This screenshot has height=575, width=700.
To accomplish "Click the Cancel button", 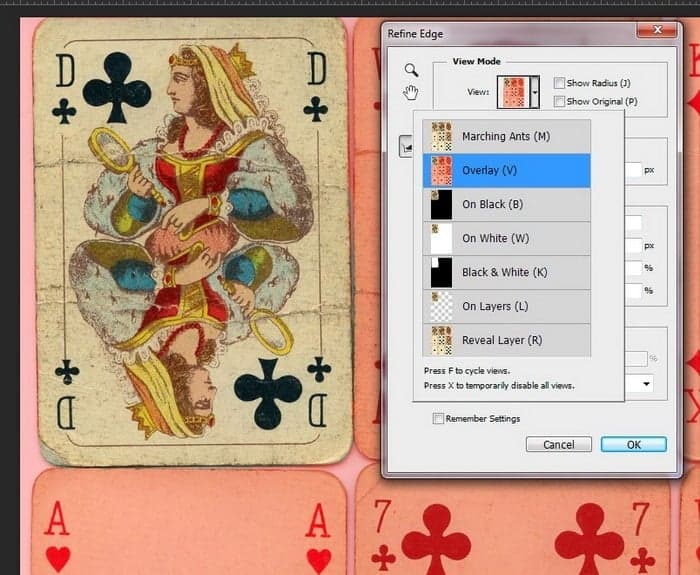I will click(x=558, y=444).
